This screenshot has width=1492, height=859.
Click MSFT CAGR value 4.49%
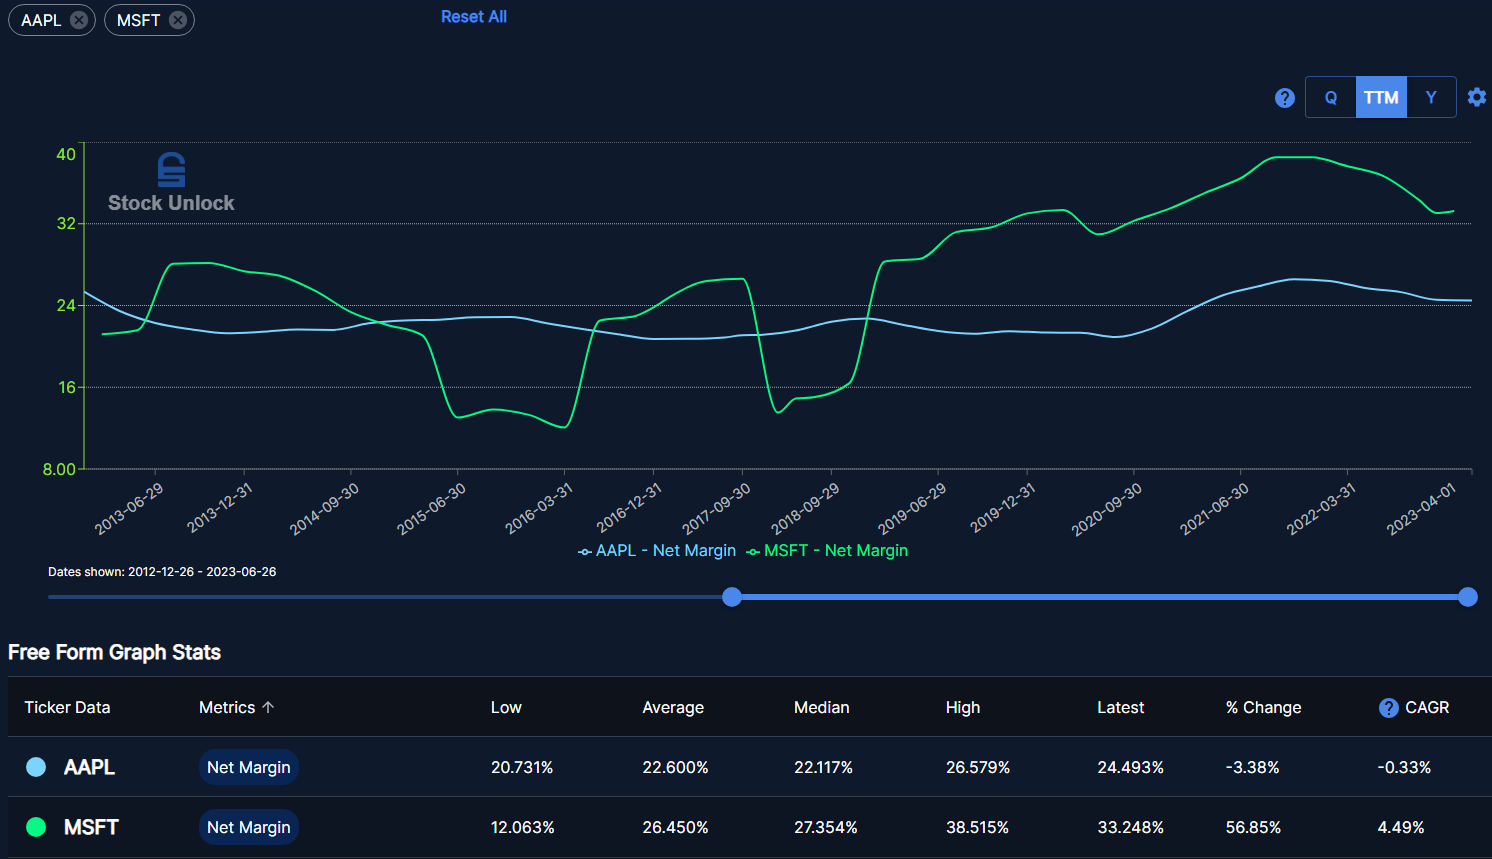coord(1401,827)
